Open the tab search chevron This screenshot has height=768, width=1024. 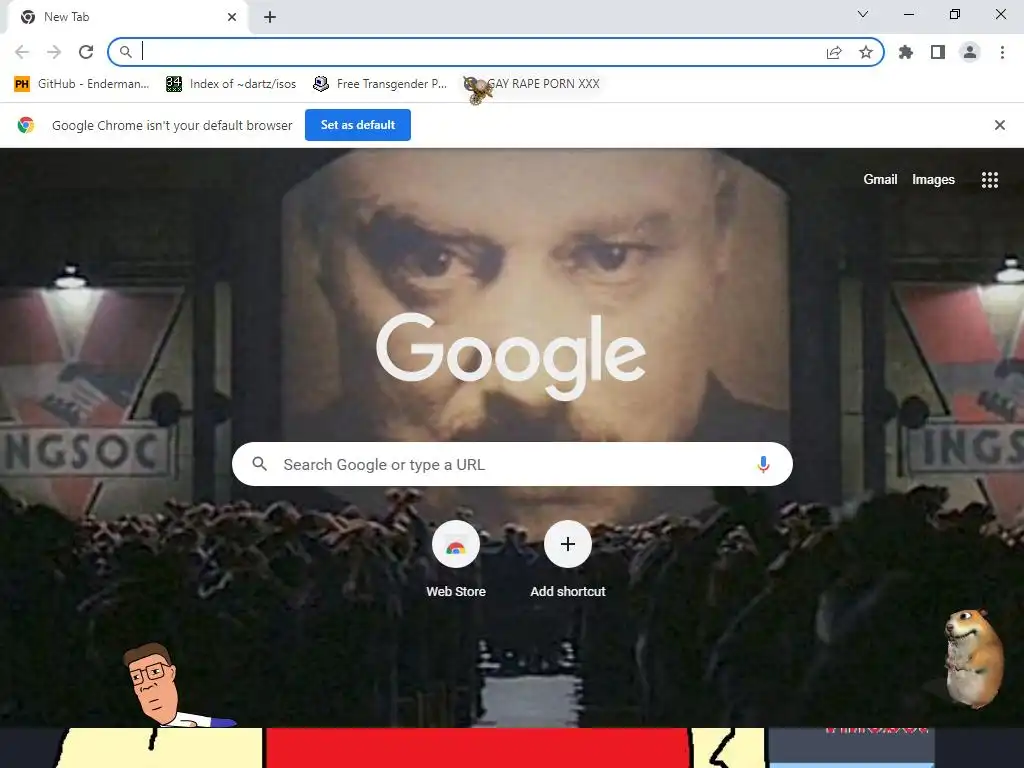(x=863, y=14)
